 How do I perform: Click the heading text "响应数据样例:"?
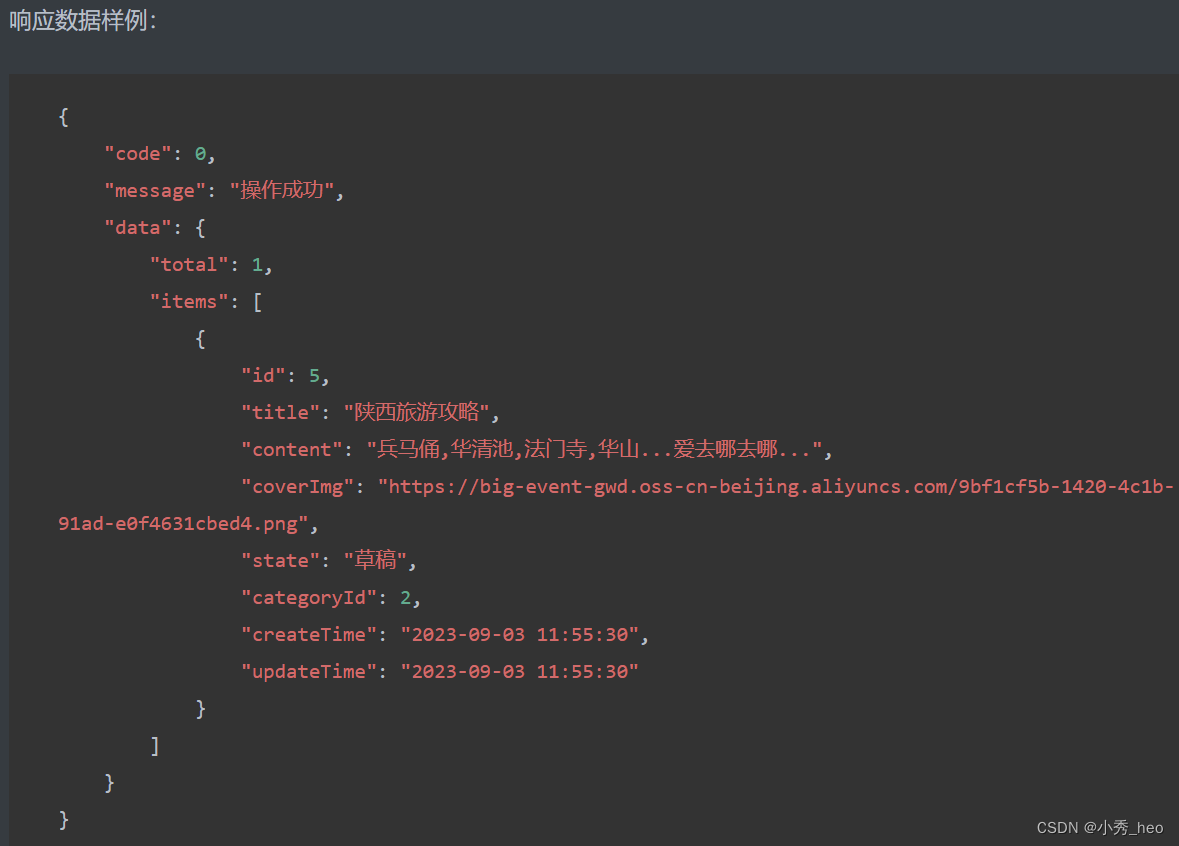(83, 20)
